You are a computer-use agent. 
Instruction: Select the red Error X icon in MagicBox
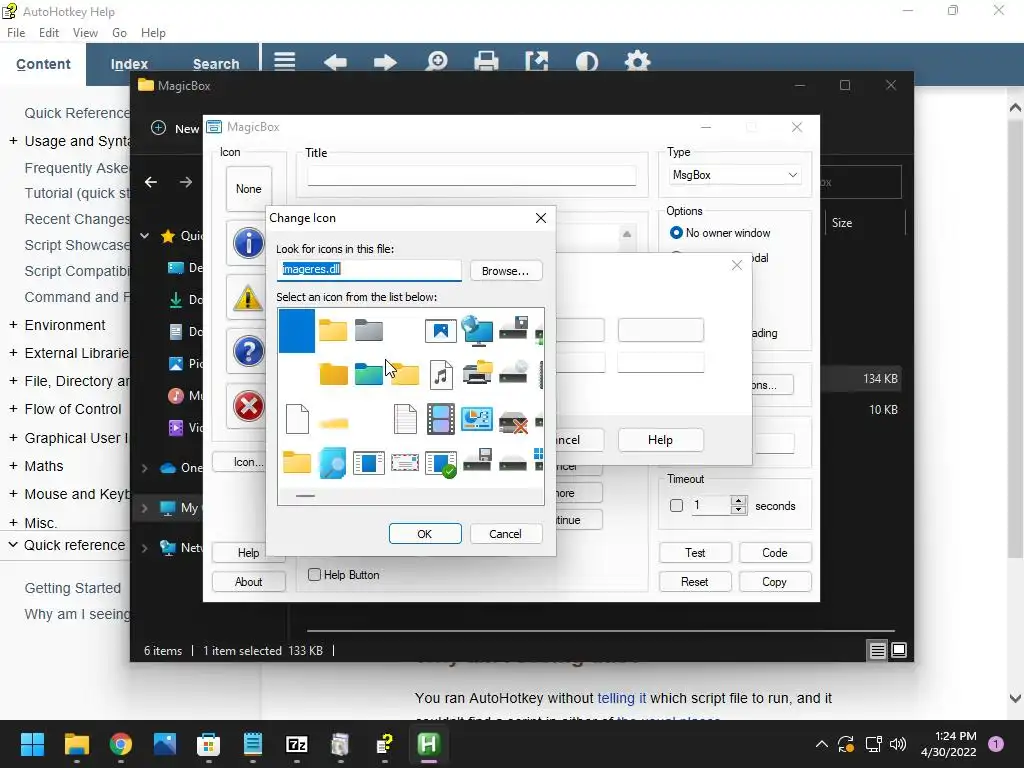point(248,406)
